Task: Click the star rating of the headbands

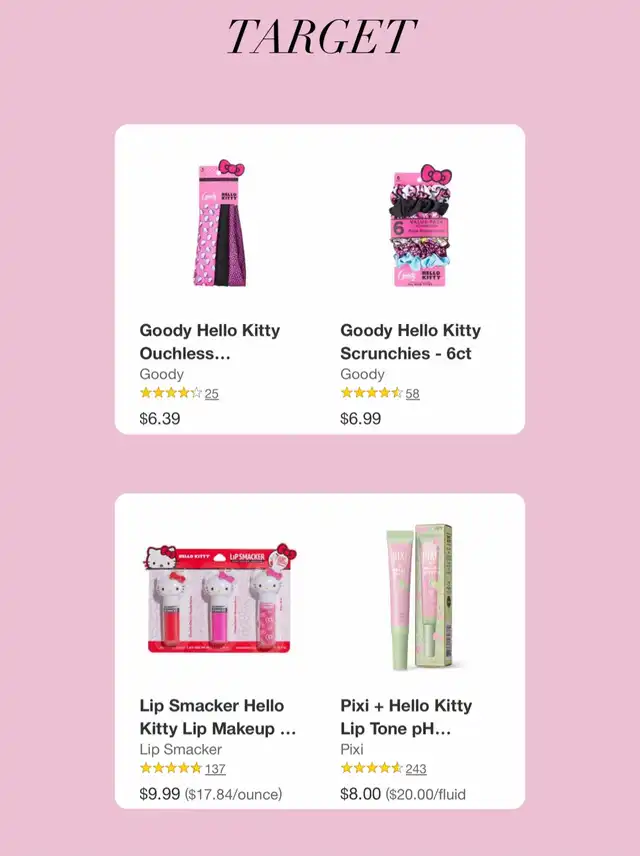Action: point(171,393)
